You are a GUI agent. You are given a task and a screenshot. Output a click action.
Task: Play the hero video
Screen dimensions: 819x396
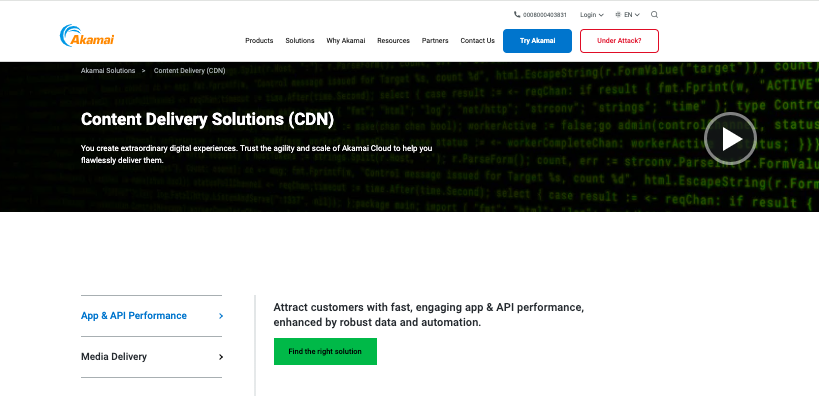730,138
